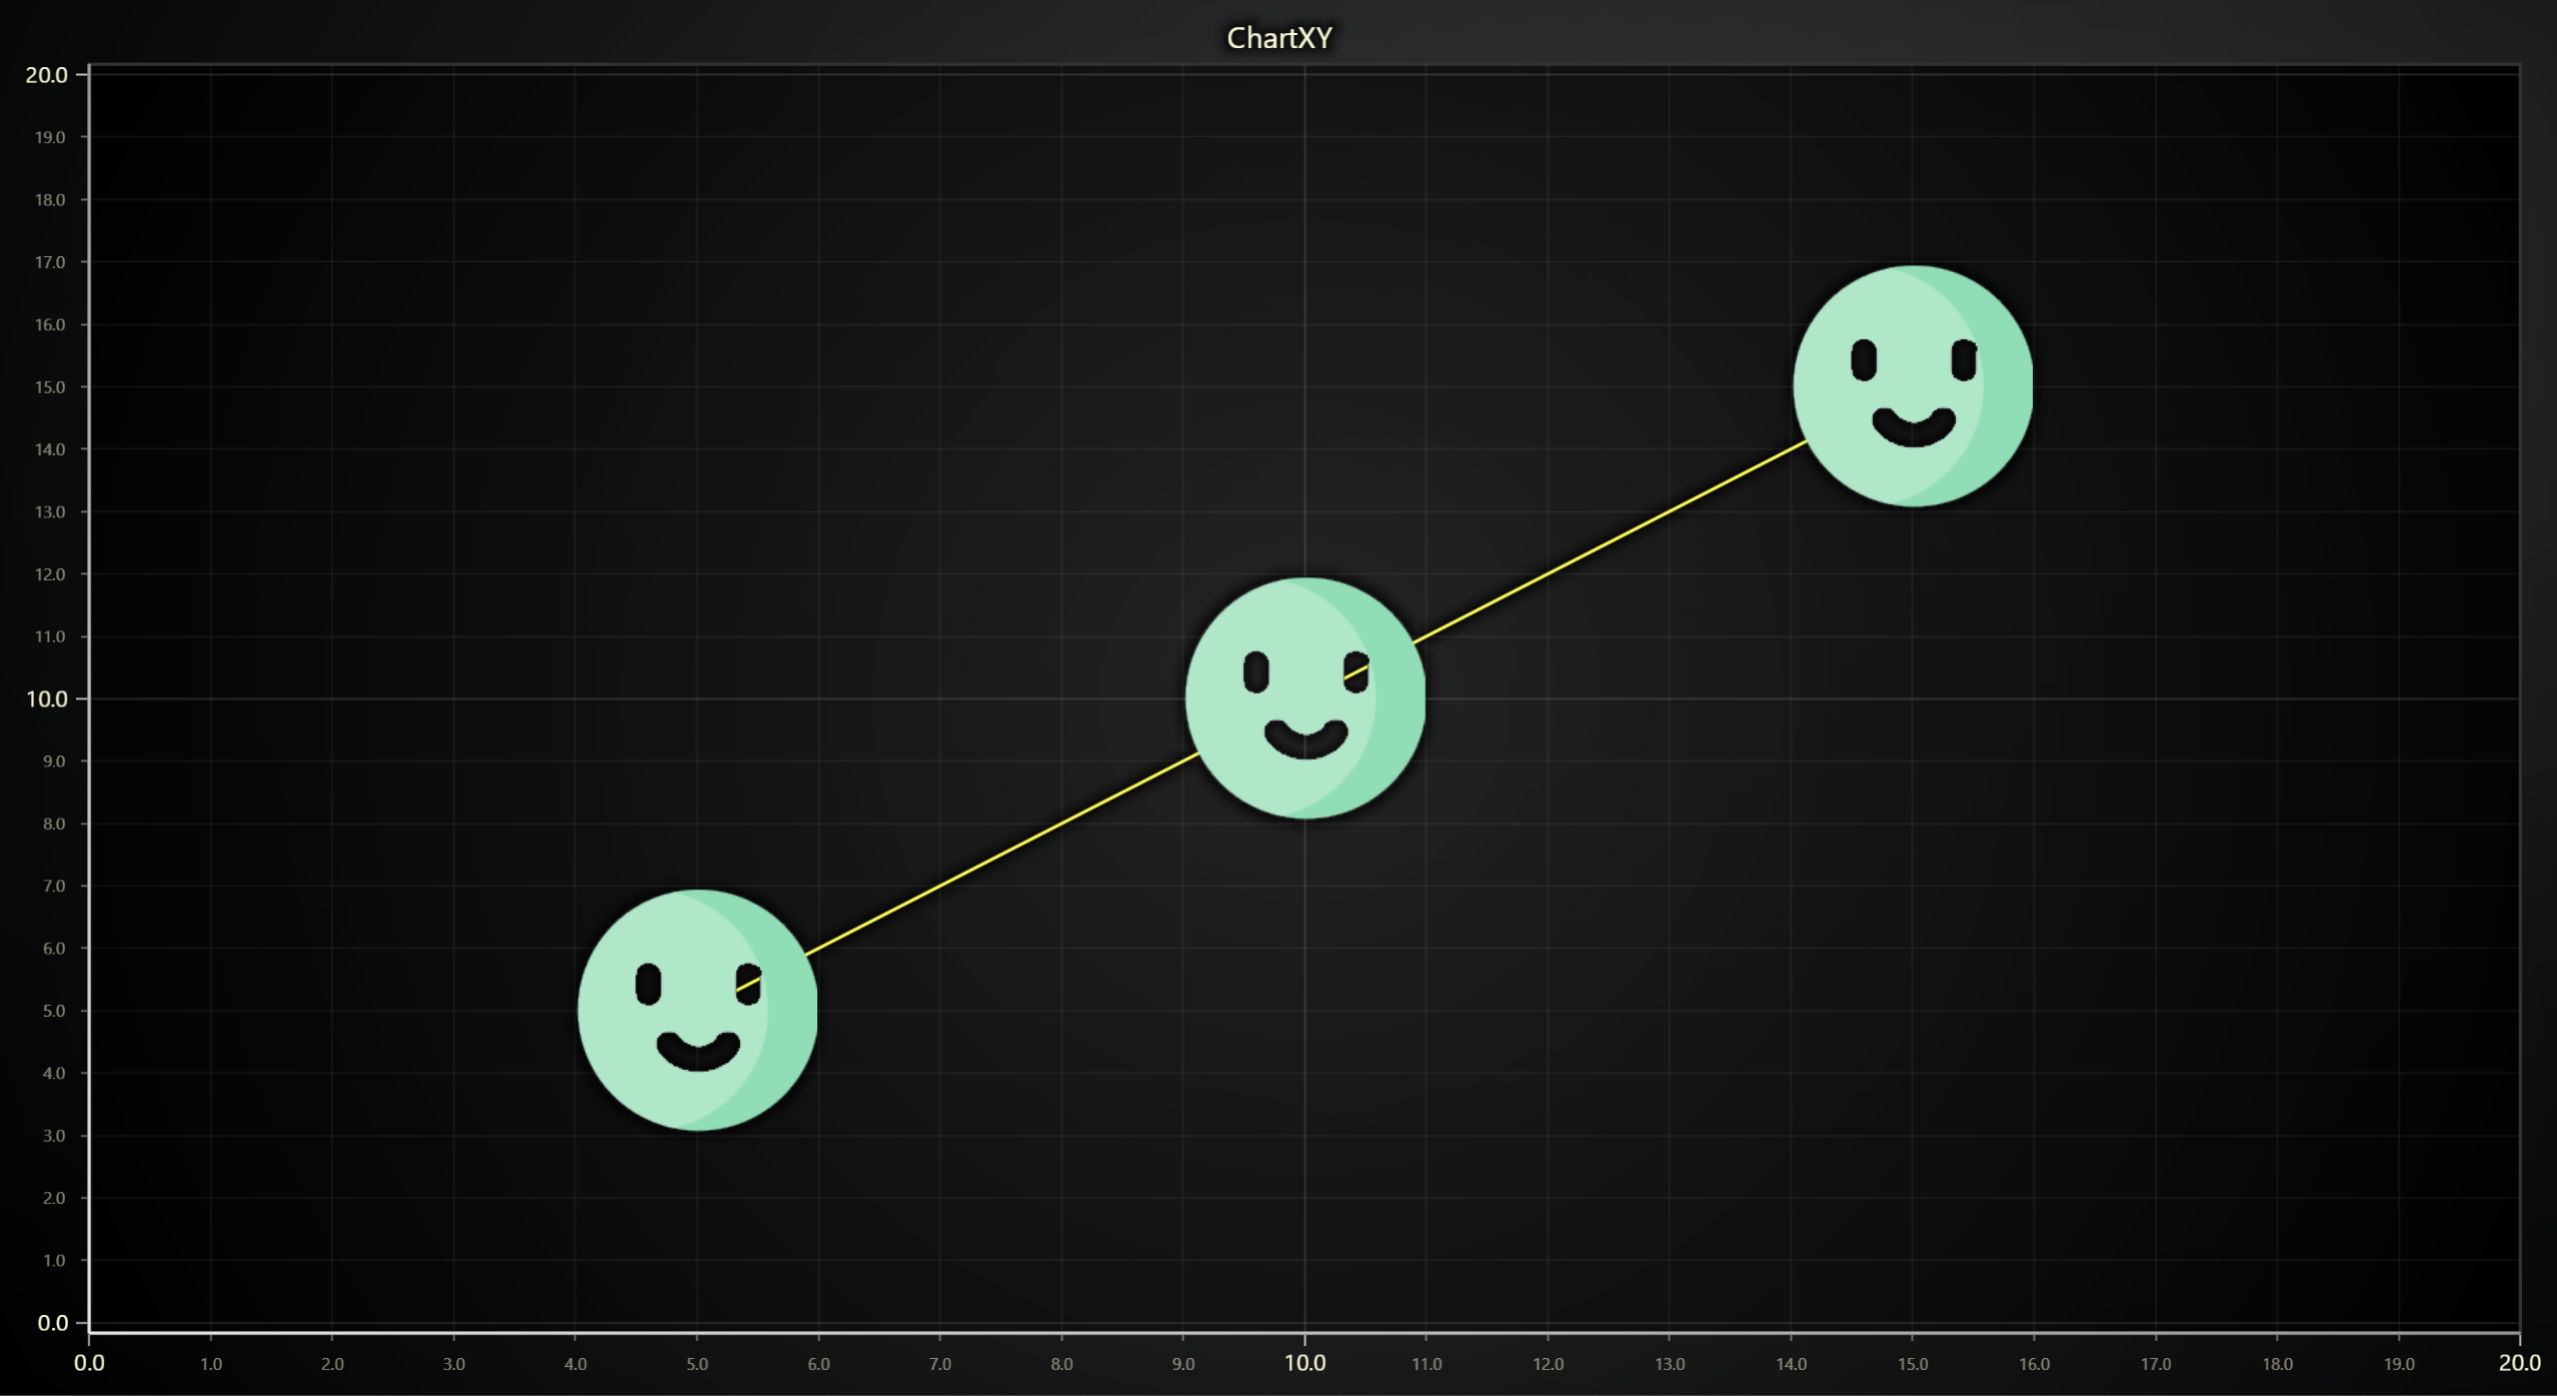Screen dimensions: 2557x1396
Task: Click the ChartXY title text
Action: (1279, 38)
